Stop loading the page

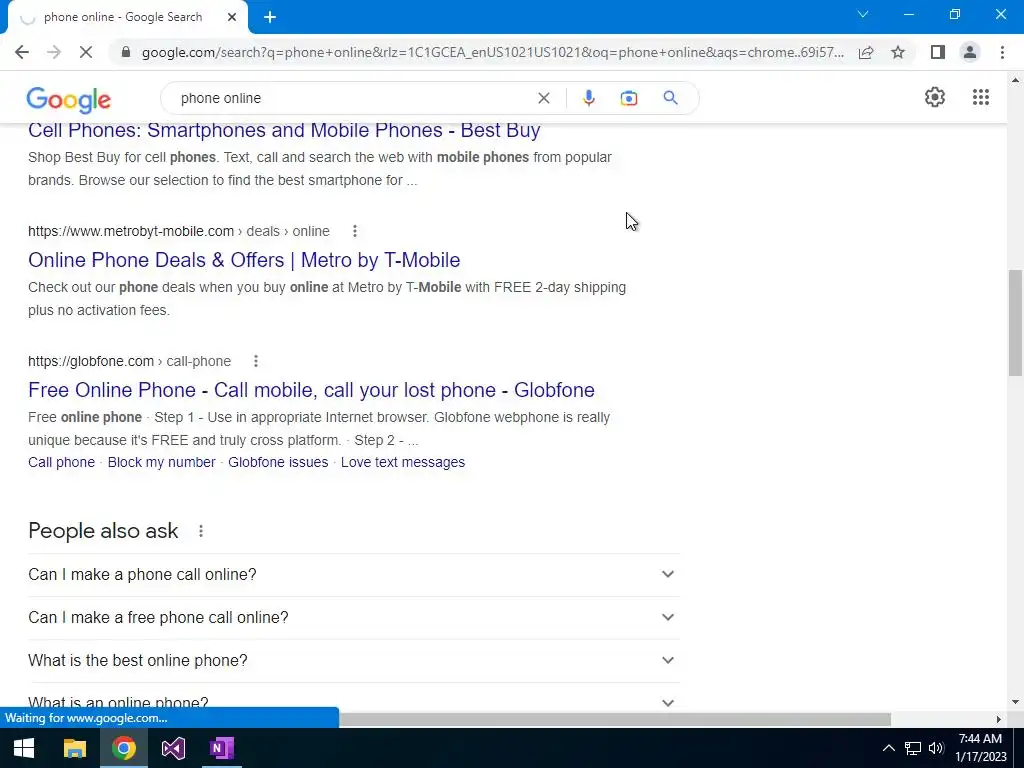tap(86, 52)
